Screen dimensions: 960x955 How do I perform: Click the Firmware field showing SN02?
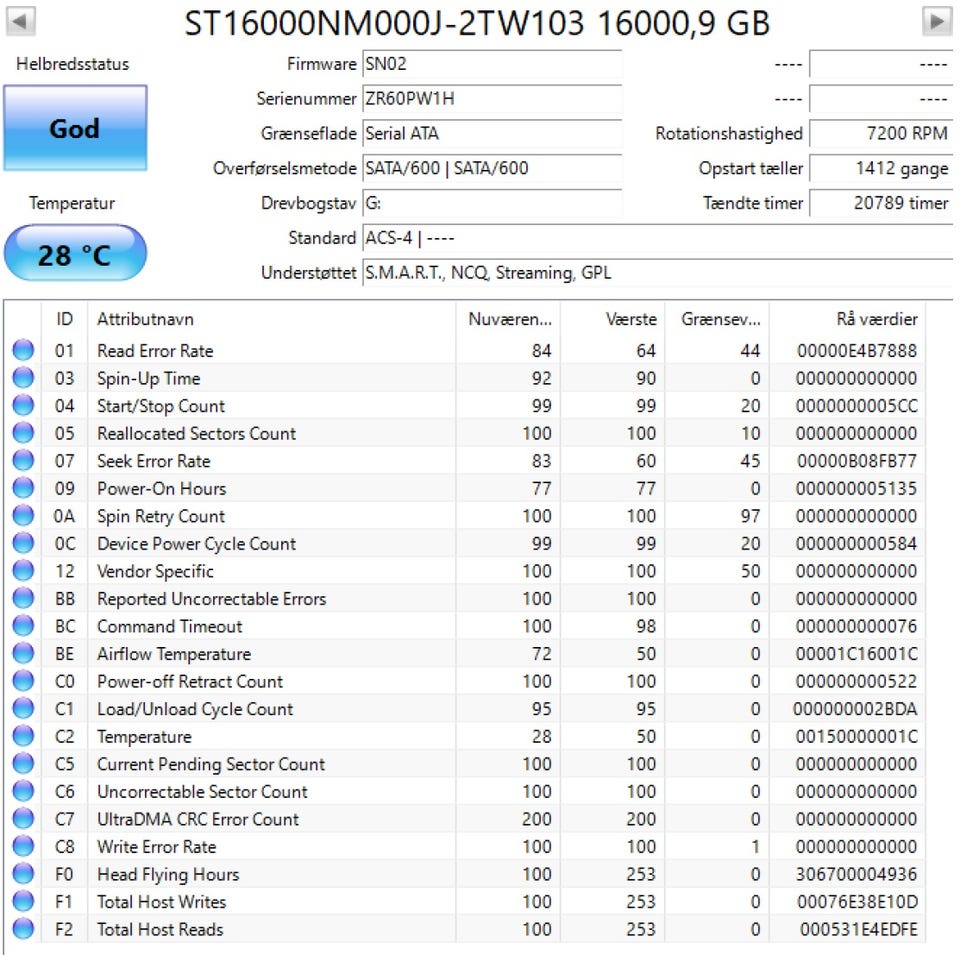click(490, 64)
